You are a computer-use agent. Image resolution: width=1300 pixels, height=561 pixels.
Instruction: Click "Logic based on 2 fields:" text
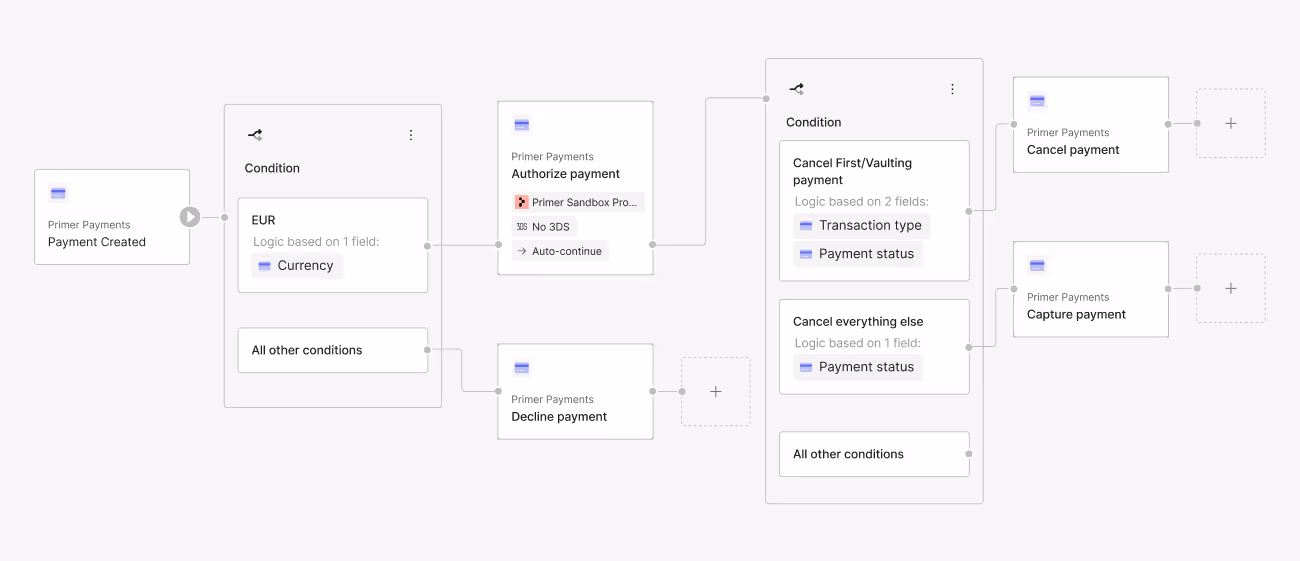tap(861, 201)
